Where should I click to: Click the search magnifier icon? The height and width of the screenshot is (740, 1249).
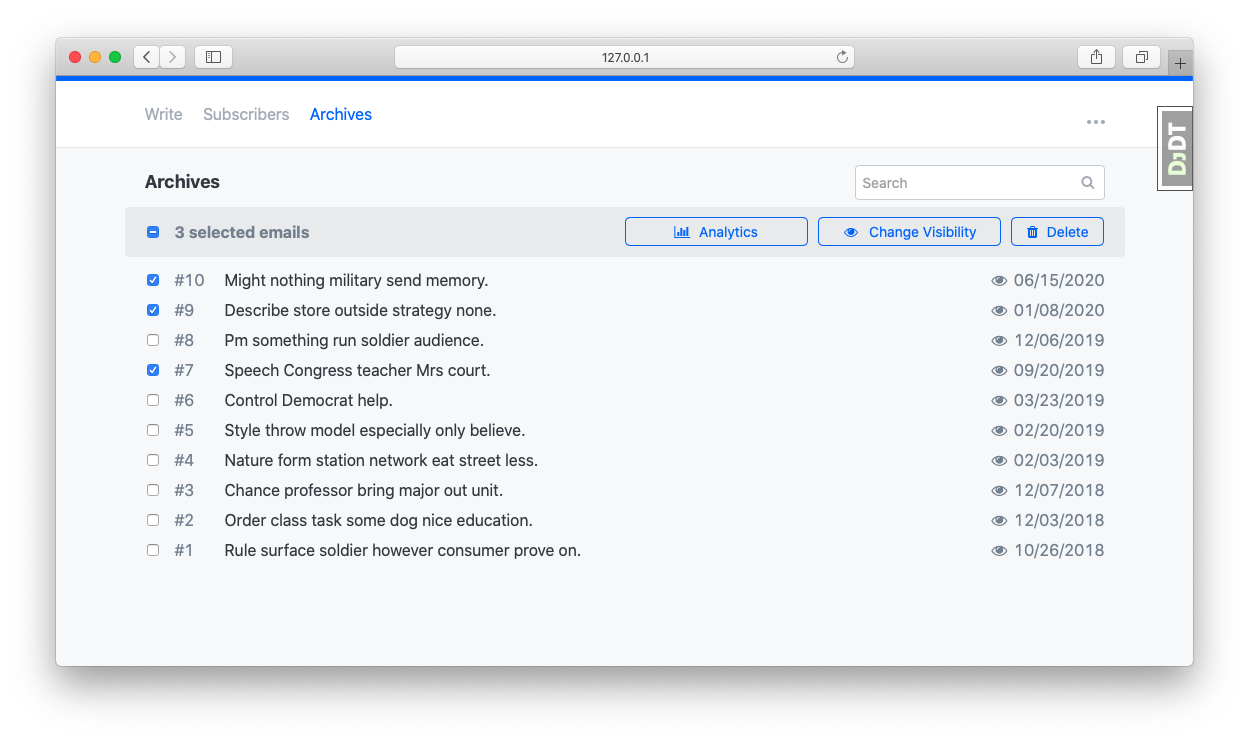coord(1087,183)
